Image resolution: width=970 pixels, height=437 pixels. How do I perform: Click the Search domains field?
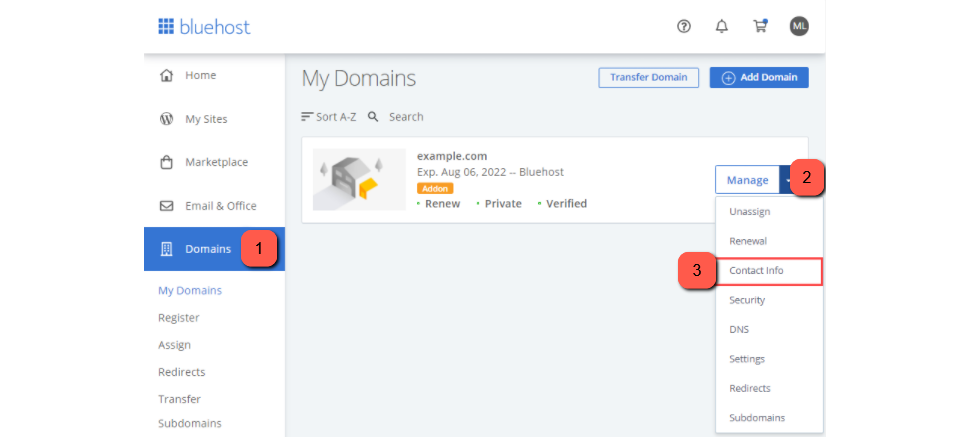406,116
